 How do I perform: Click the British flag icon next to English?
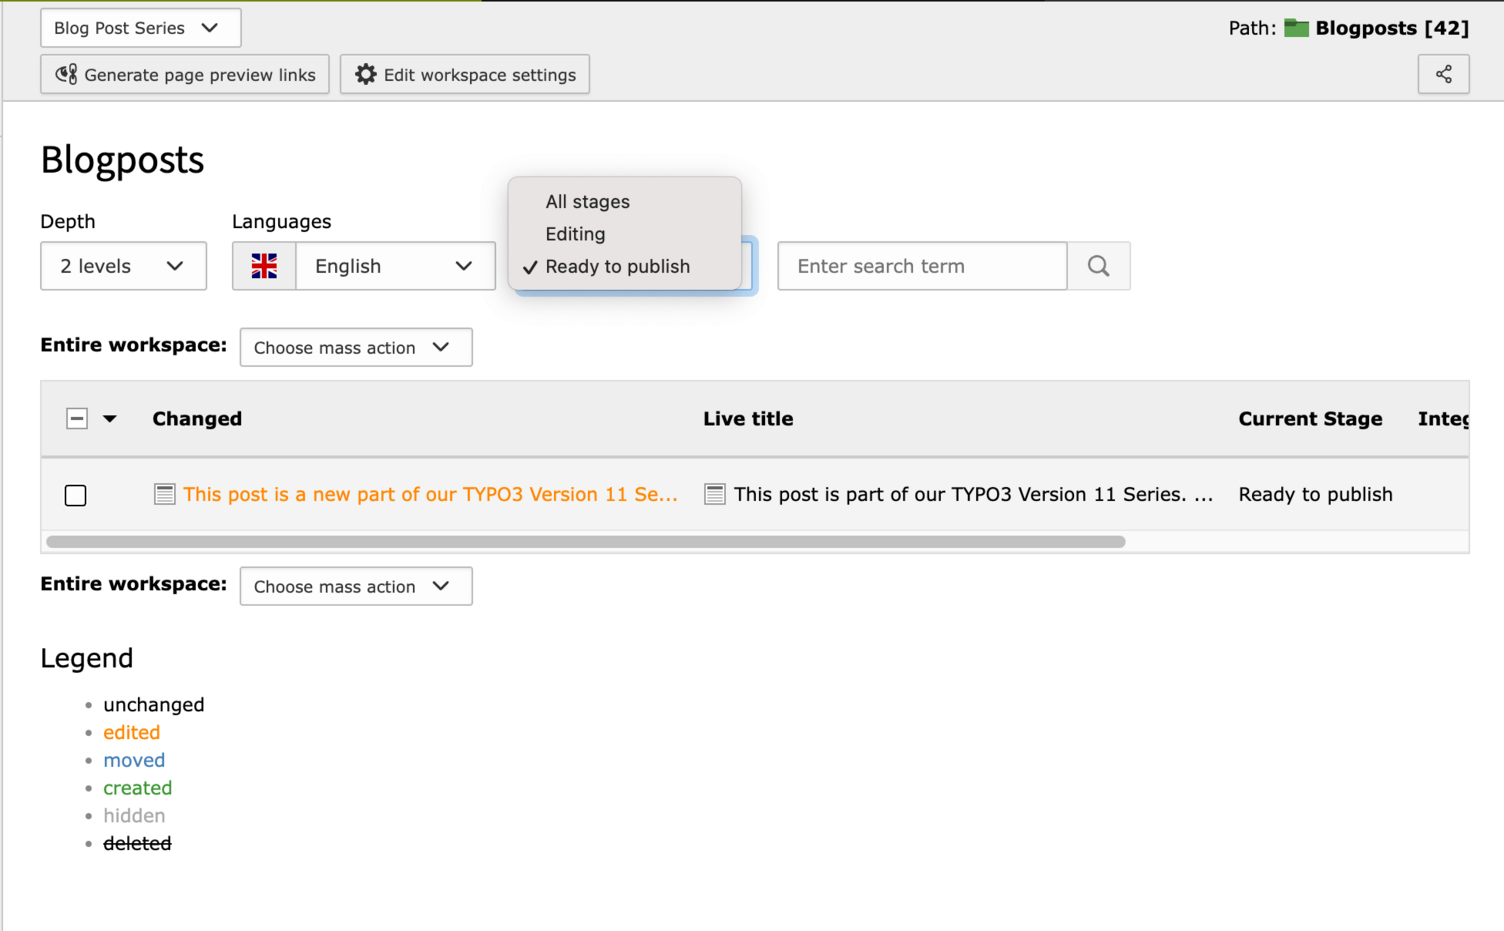tap(264, 266)
